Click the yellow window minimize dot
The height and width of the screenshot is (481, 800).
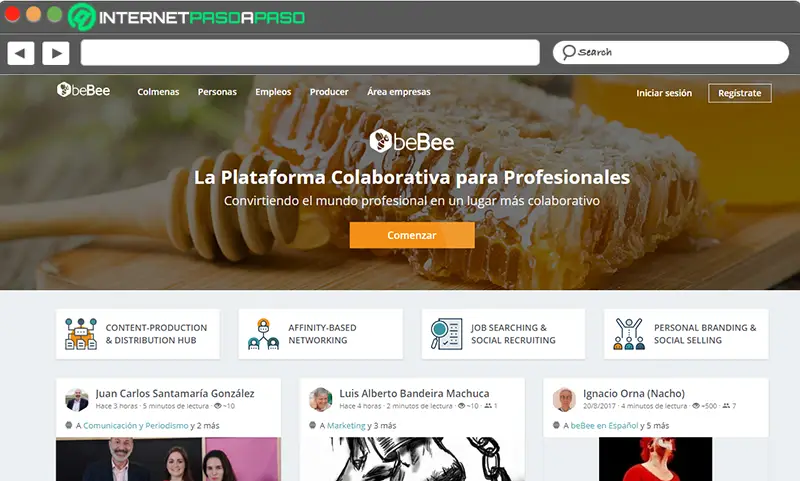click(x=34, y=14)
